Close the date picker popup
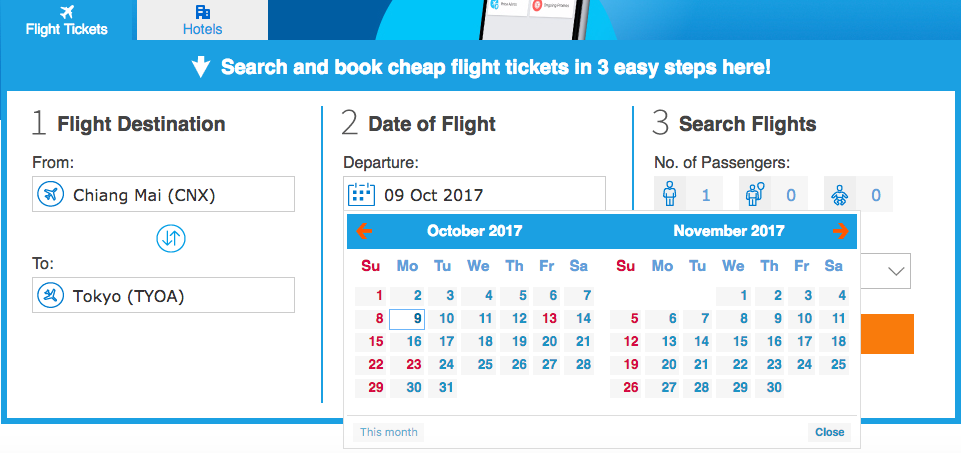This screenshot has width=961, height=453. tap(829, 432)
